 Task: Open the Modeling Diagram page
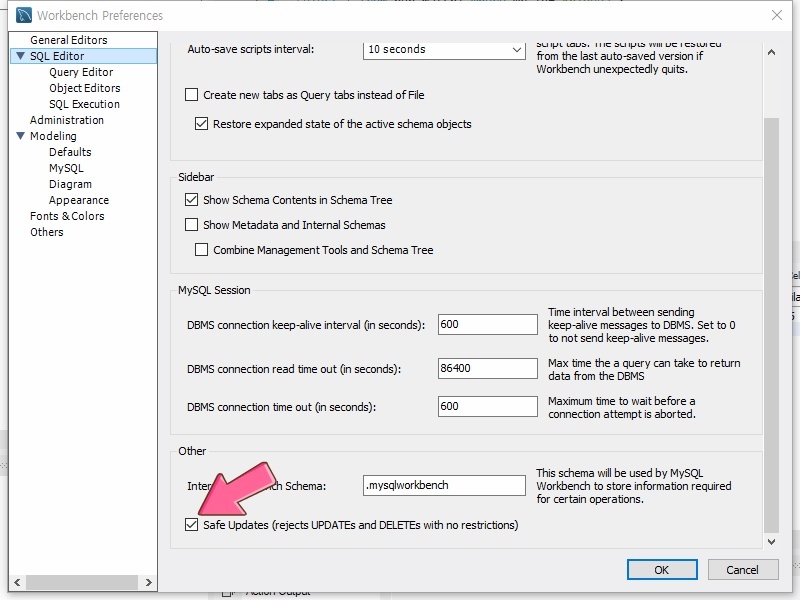[70, 184]
